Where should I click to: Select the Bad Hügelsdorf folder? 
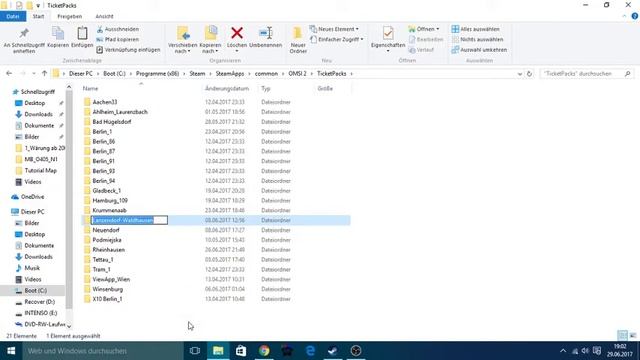click(112, 122)
